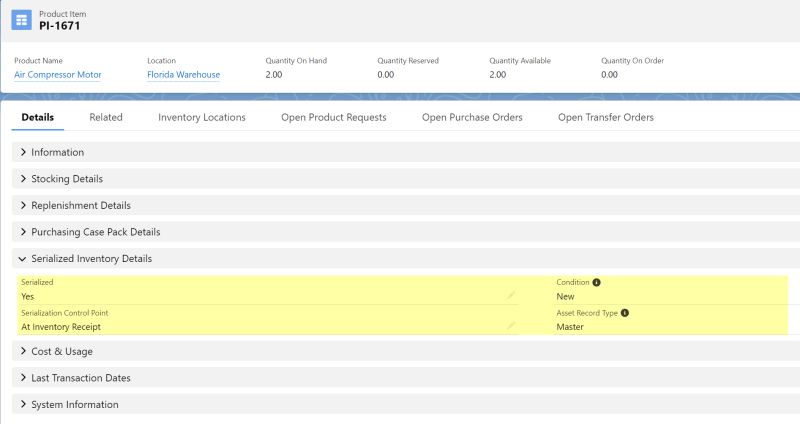Click the Asset Record Type value Master

click(570, 327)
